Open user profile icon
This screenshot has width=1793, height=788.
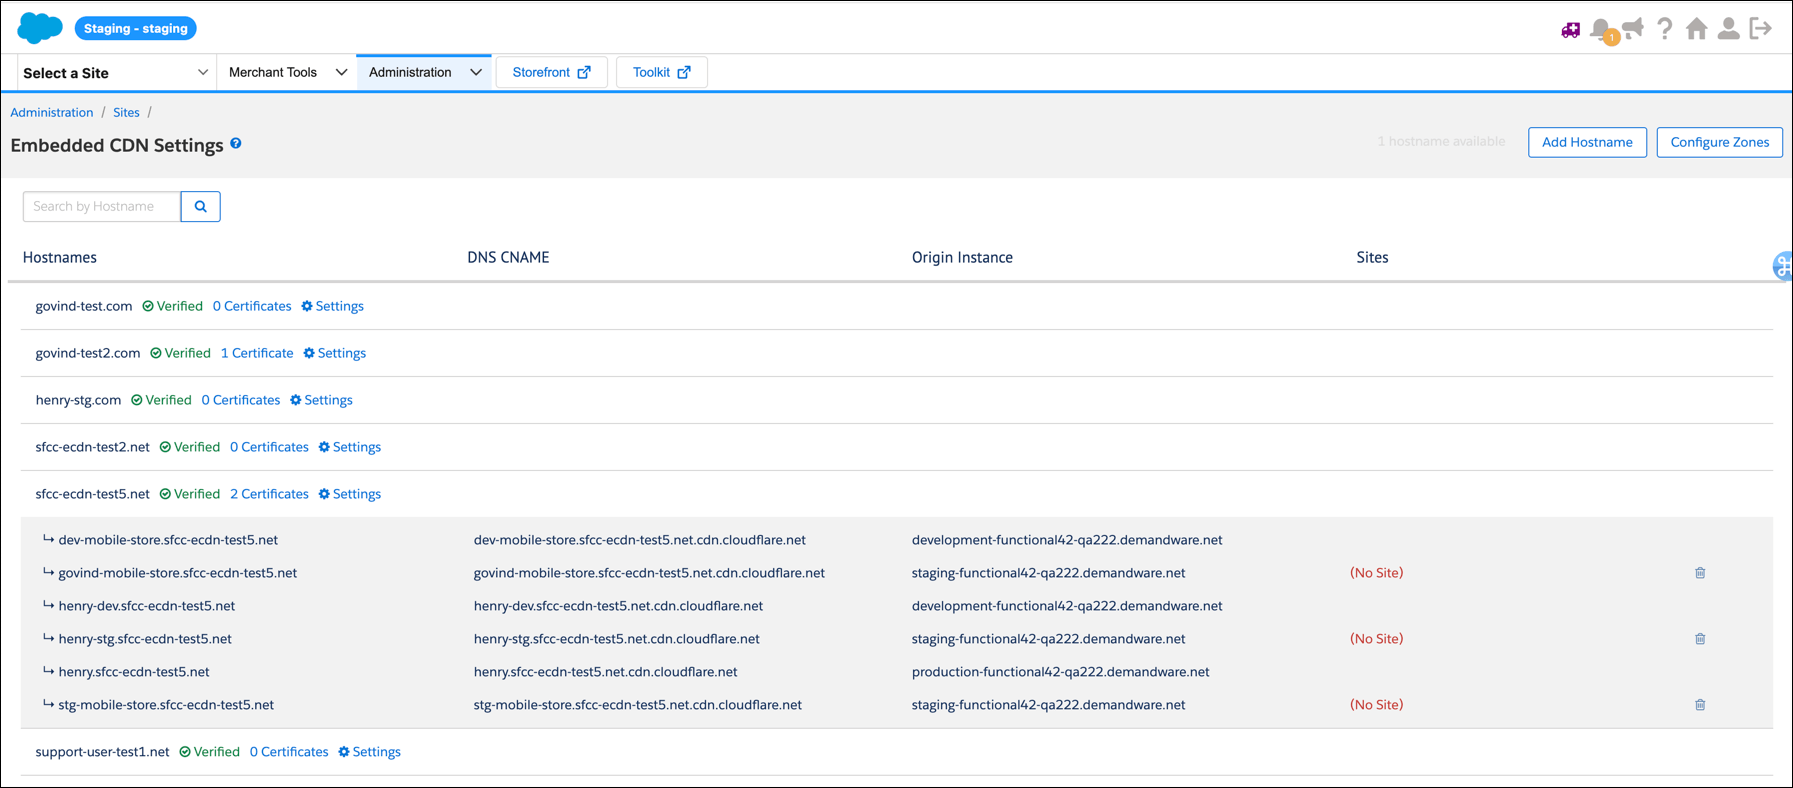(1728, 28)
